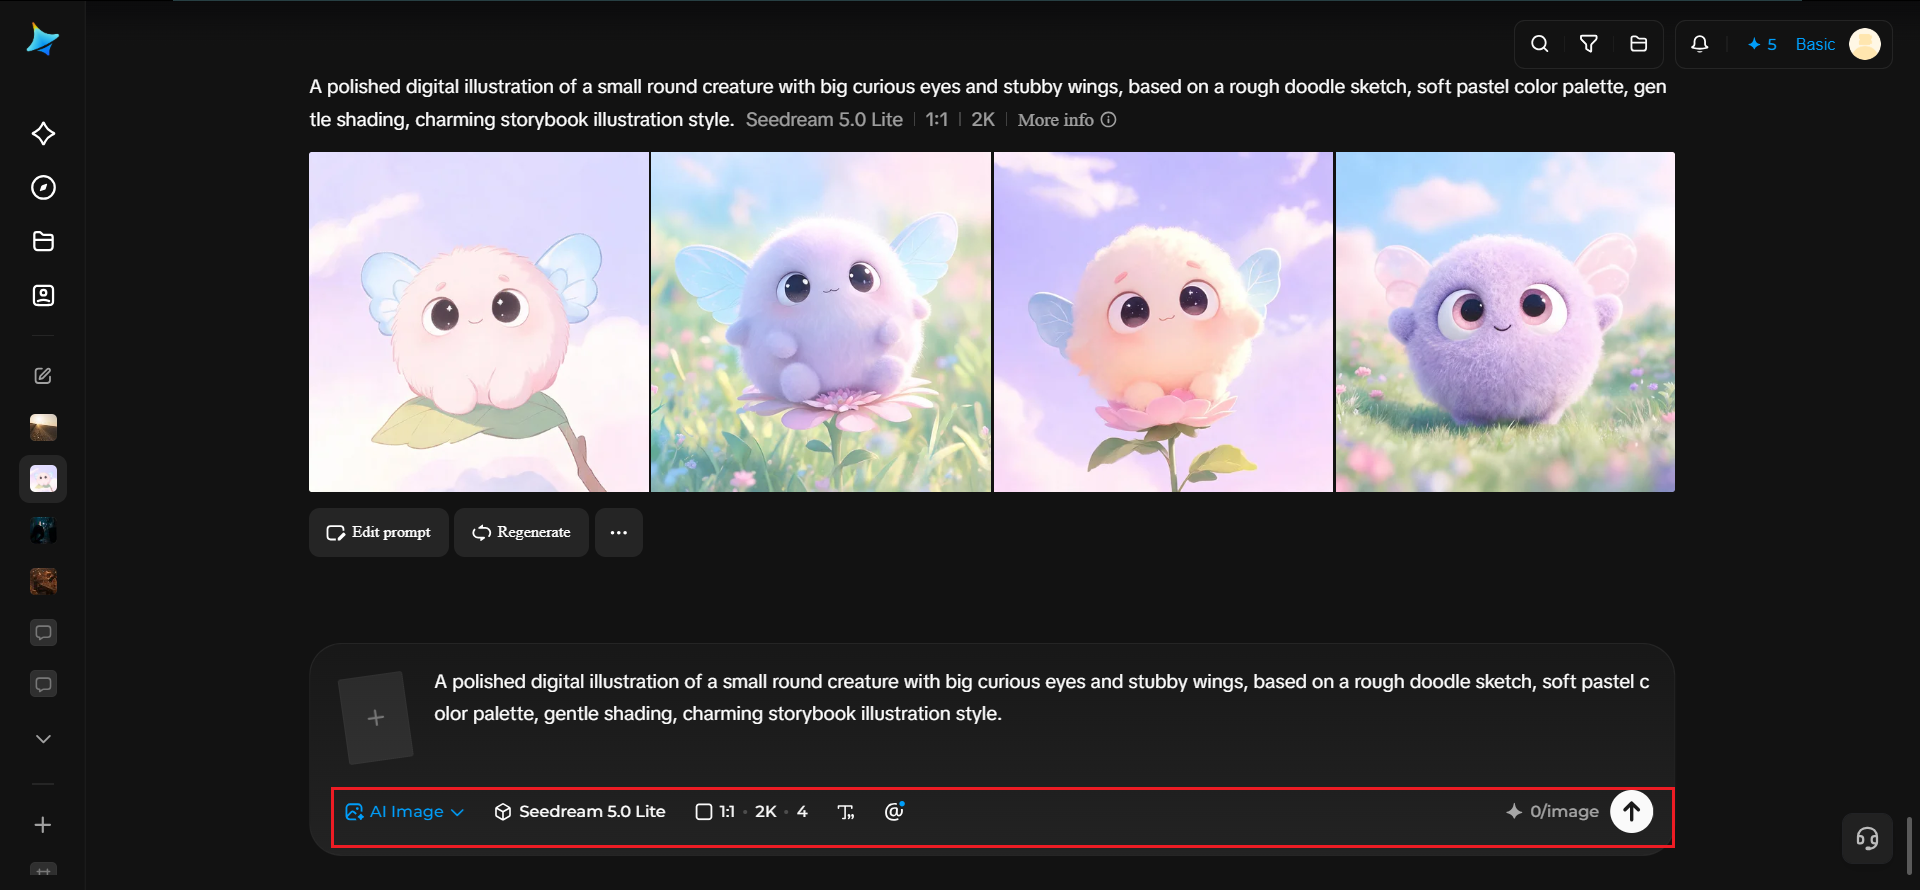Open the peach creature on pink flower image
The image size is (1920, 890).
[x=1163, y=322]
